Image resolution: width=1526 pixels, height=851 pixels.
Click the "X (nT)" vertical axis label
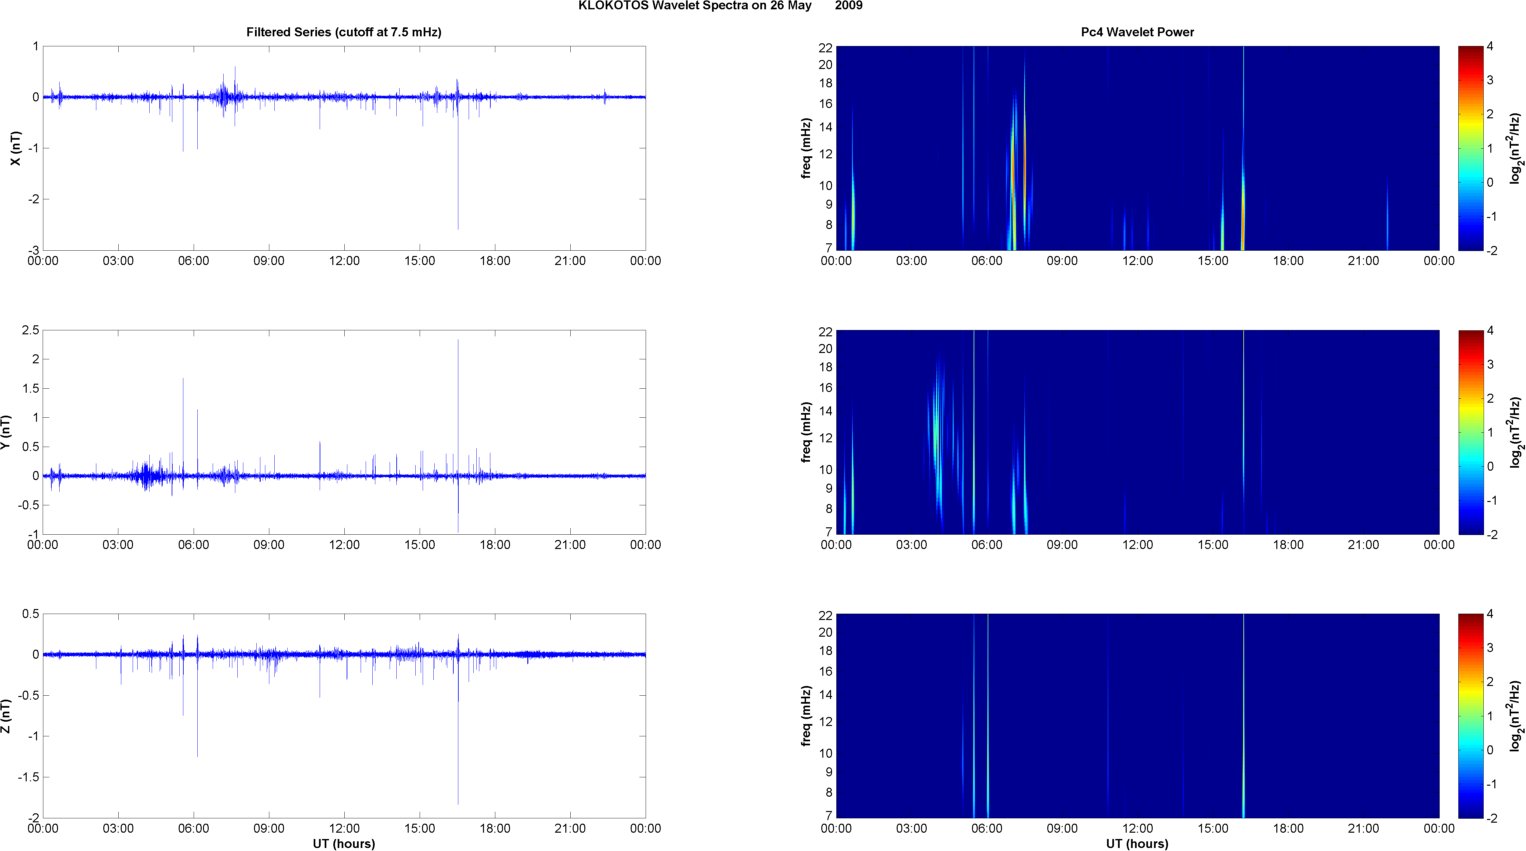[15, 148]
